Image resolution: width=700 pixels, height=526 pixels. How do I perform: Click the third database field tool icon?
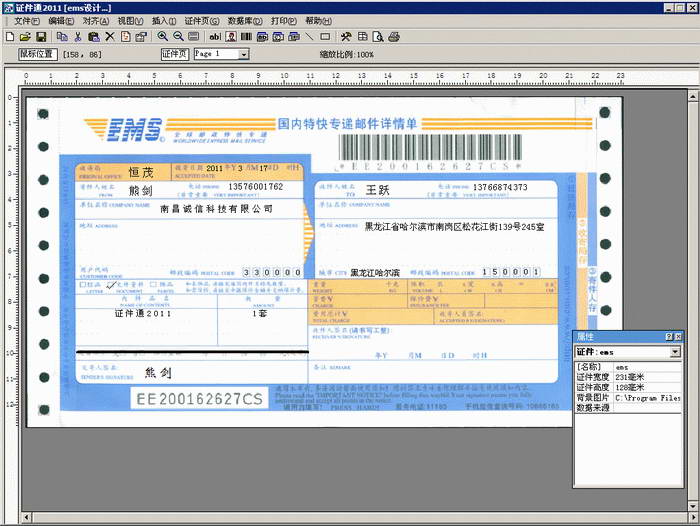pyautogui.click(x=294, y=37)
